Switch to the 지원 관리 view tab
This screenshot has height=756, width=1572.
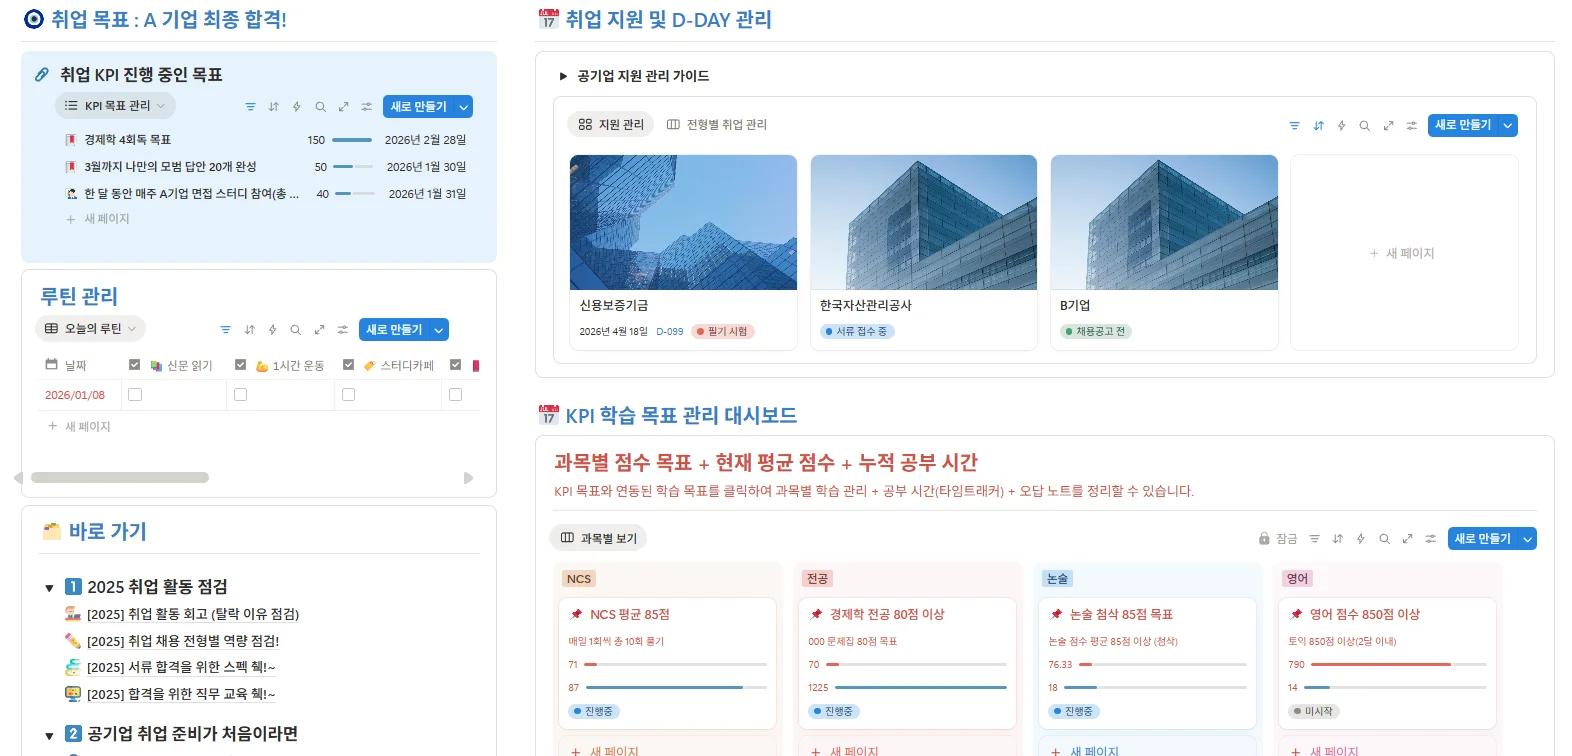coord(611,125)
